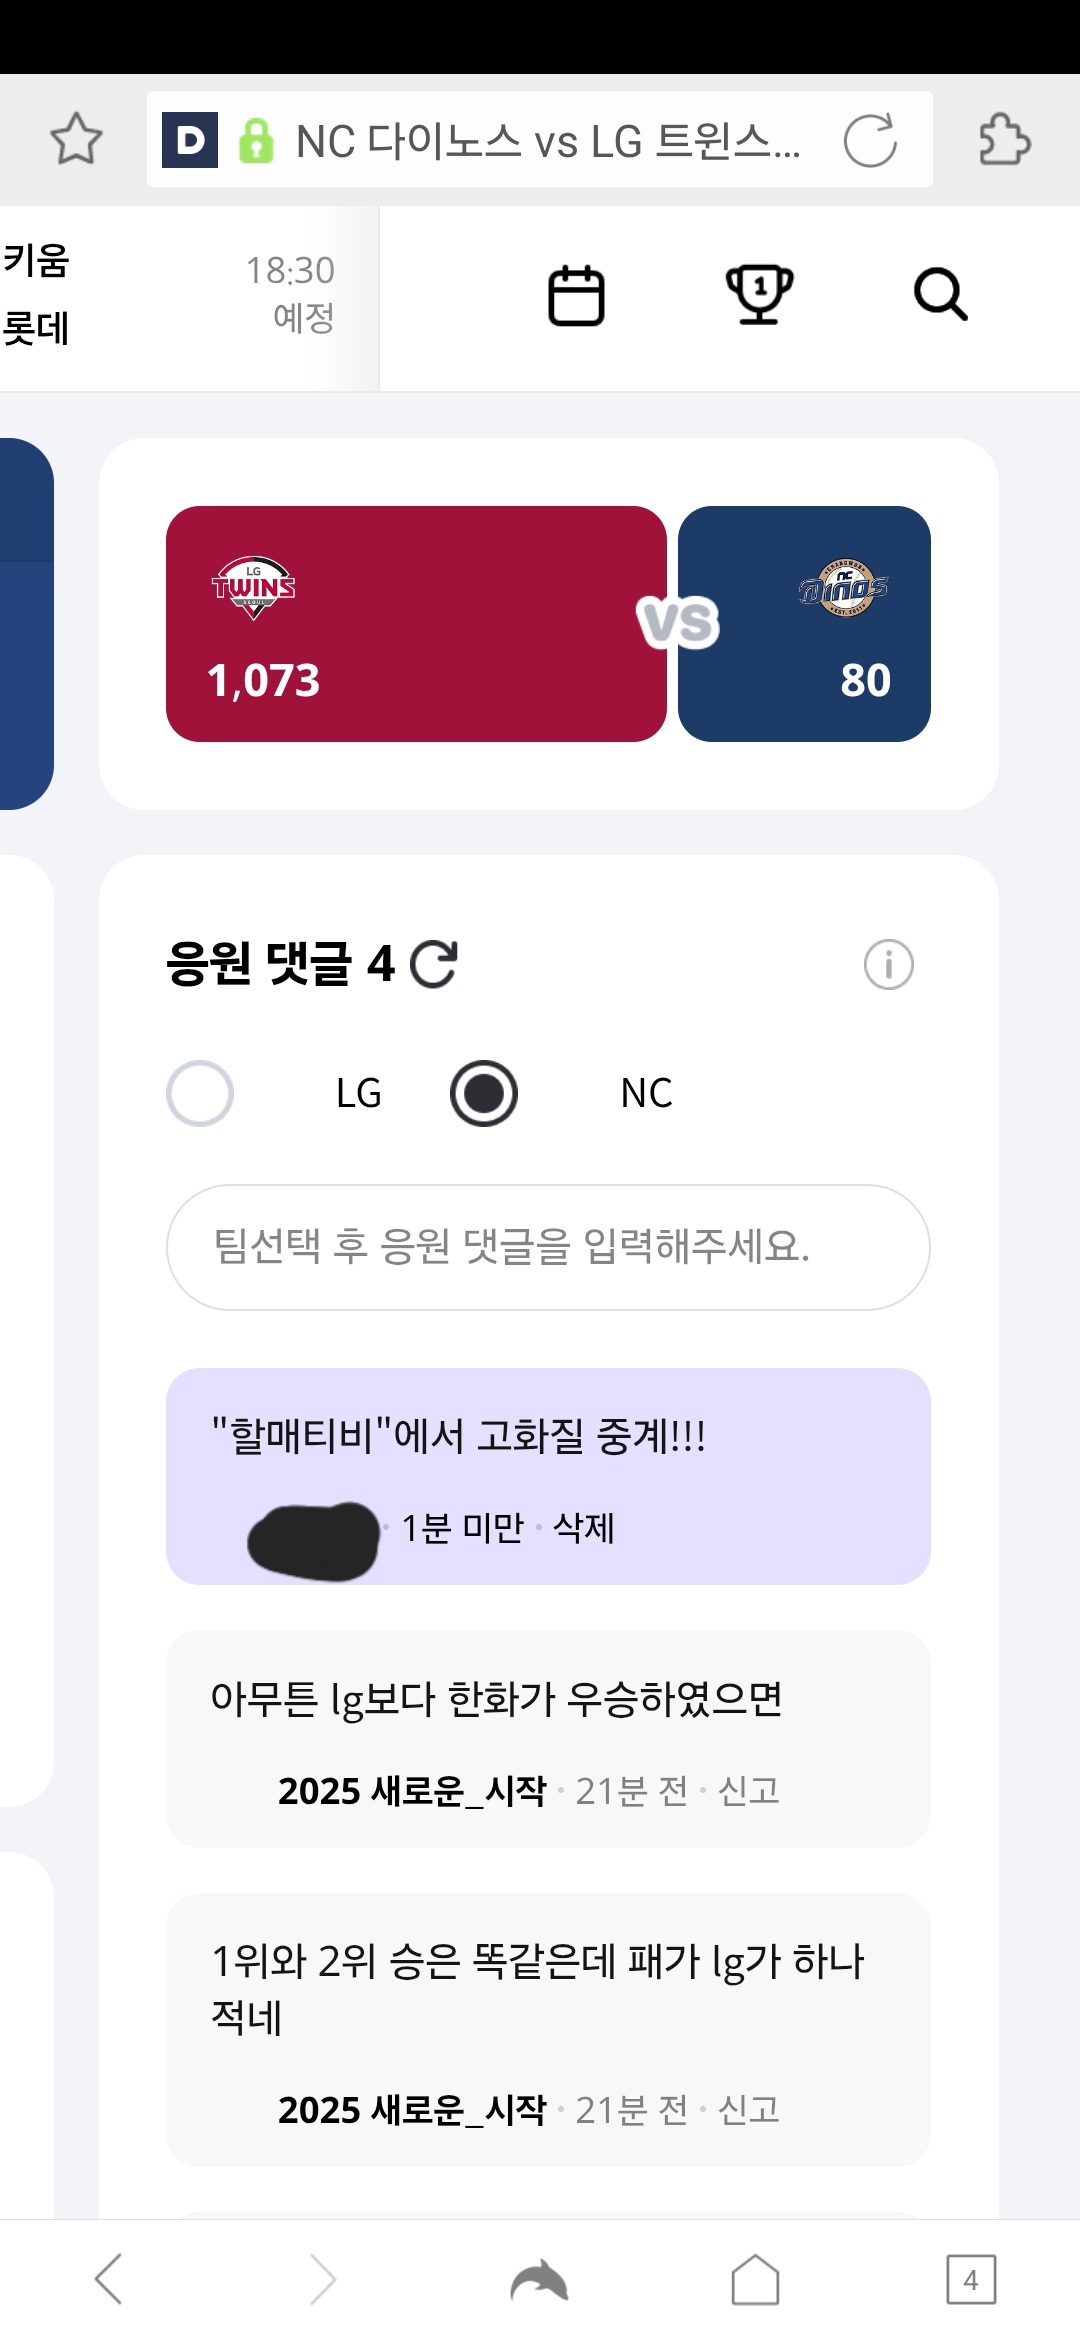Open the game schedule calendar icon
Screen dimensions: 1080x2340
click(x=576, y=296)
